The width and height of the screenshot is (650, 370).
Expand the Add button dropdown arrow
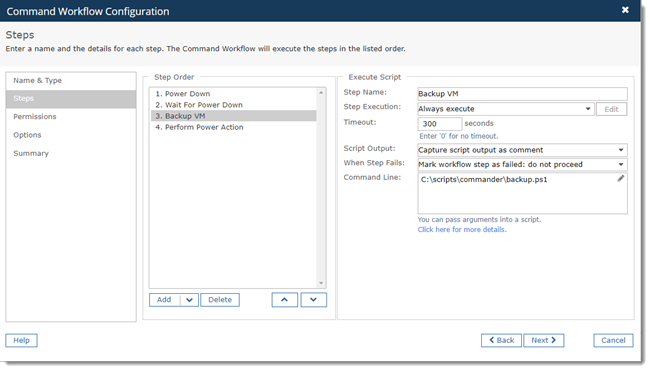click(x=189, y=300)
